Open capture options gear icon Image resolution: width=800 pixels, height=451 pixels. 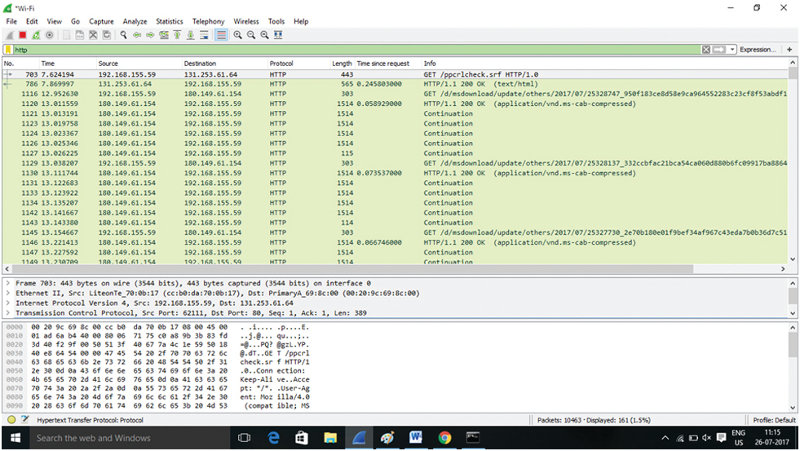48,34
